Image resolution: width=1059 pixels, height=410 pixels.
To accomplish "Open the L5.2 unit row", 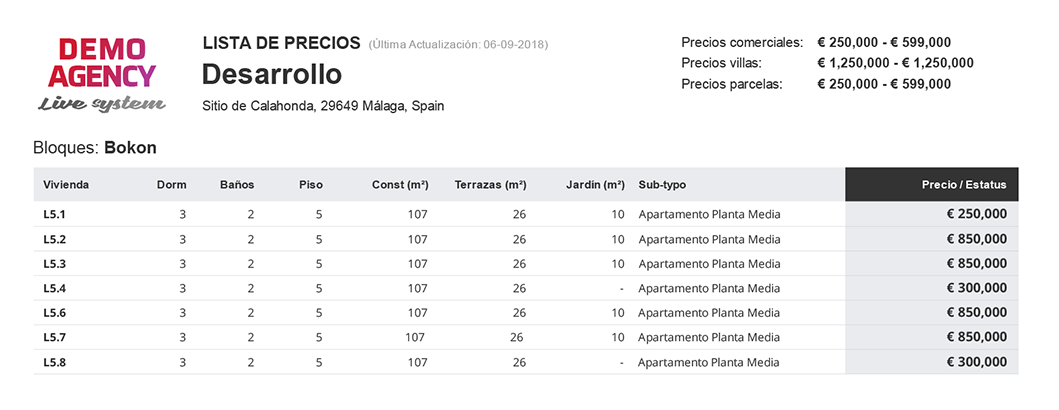I will click(526, 239).
